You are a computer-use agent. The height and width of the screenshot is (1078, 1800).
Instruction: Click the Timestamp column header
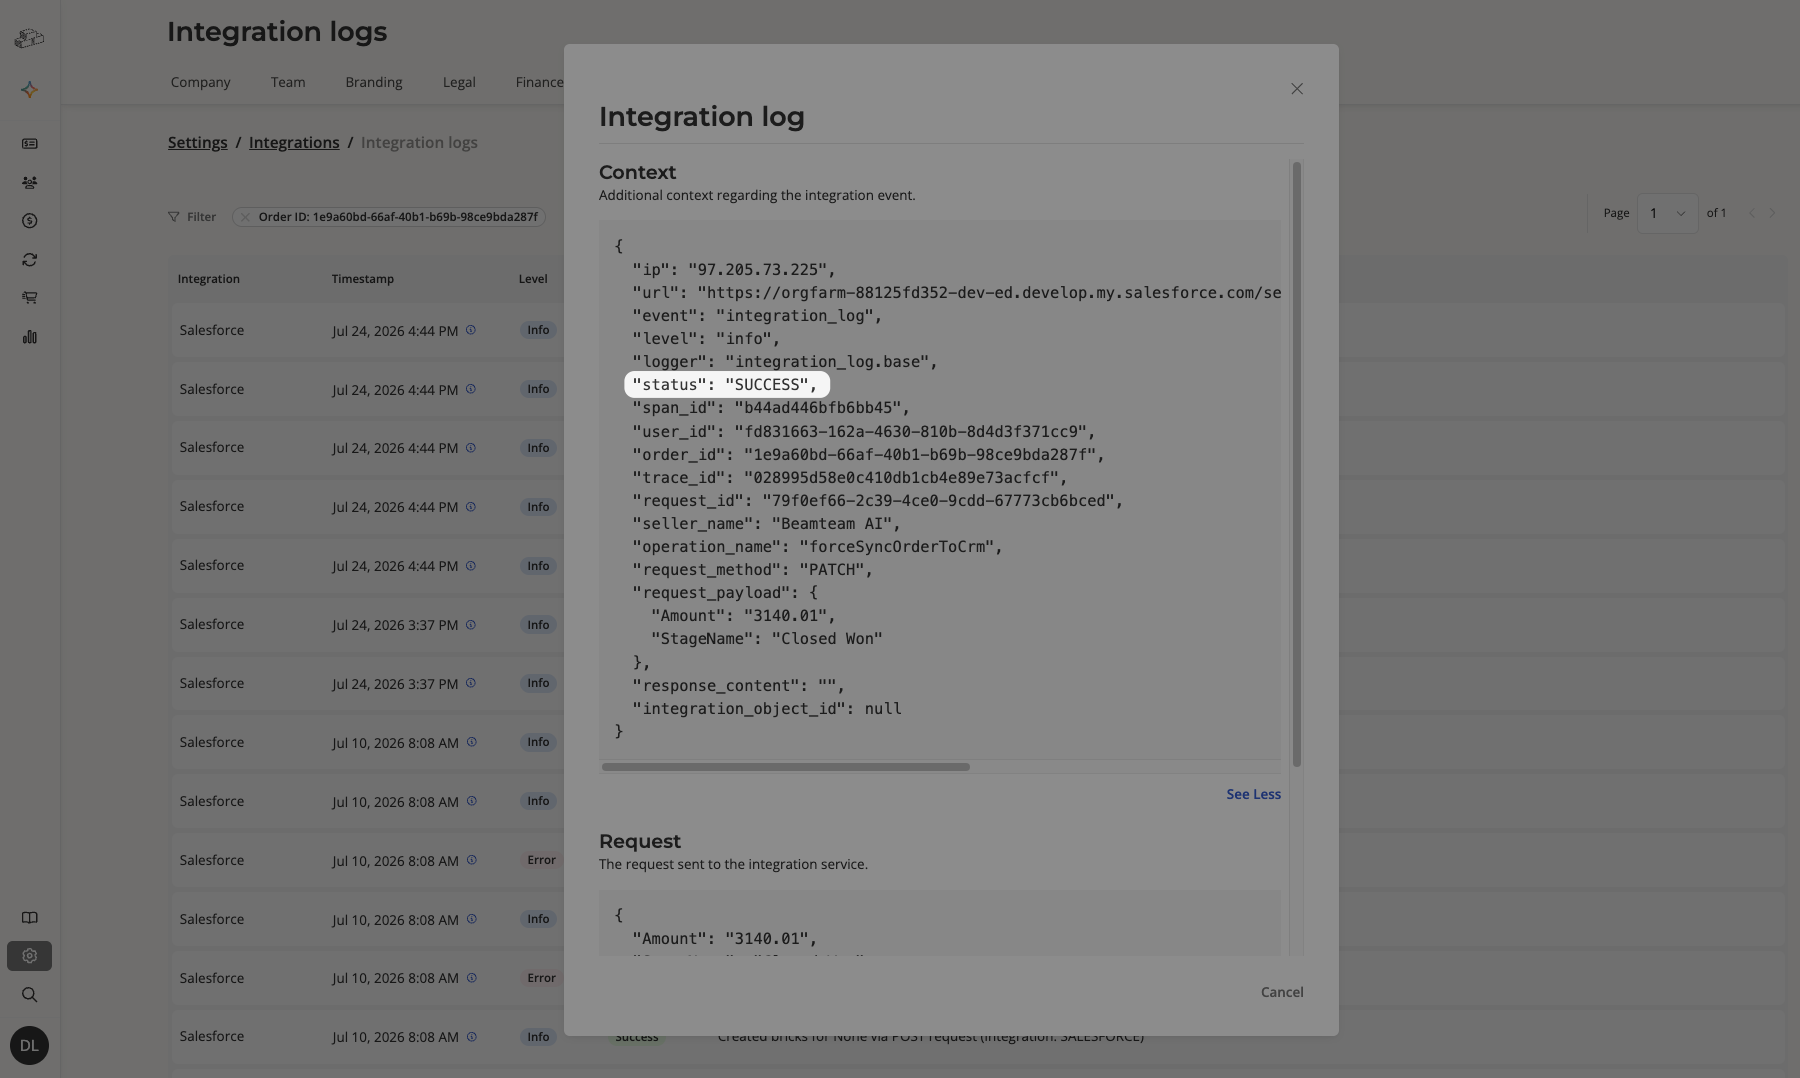coord(363,279)
